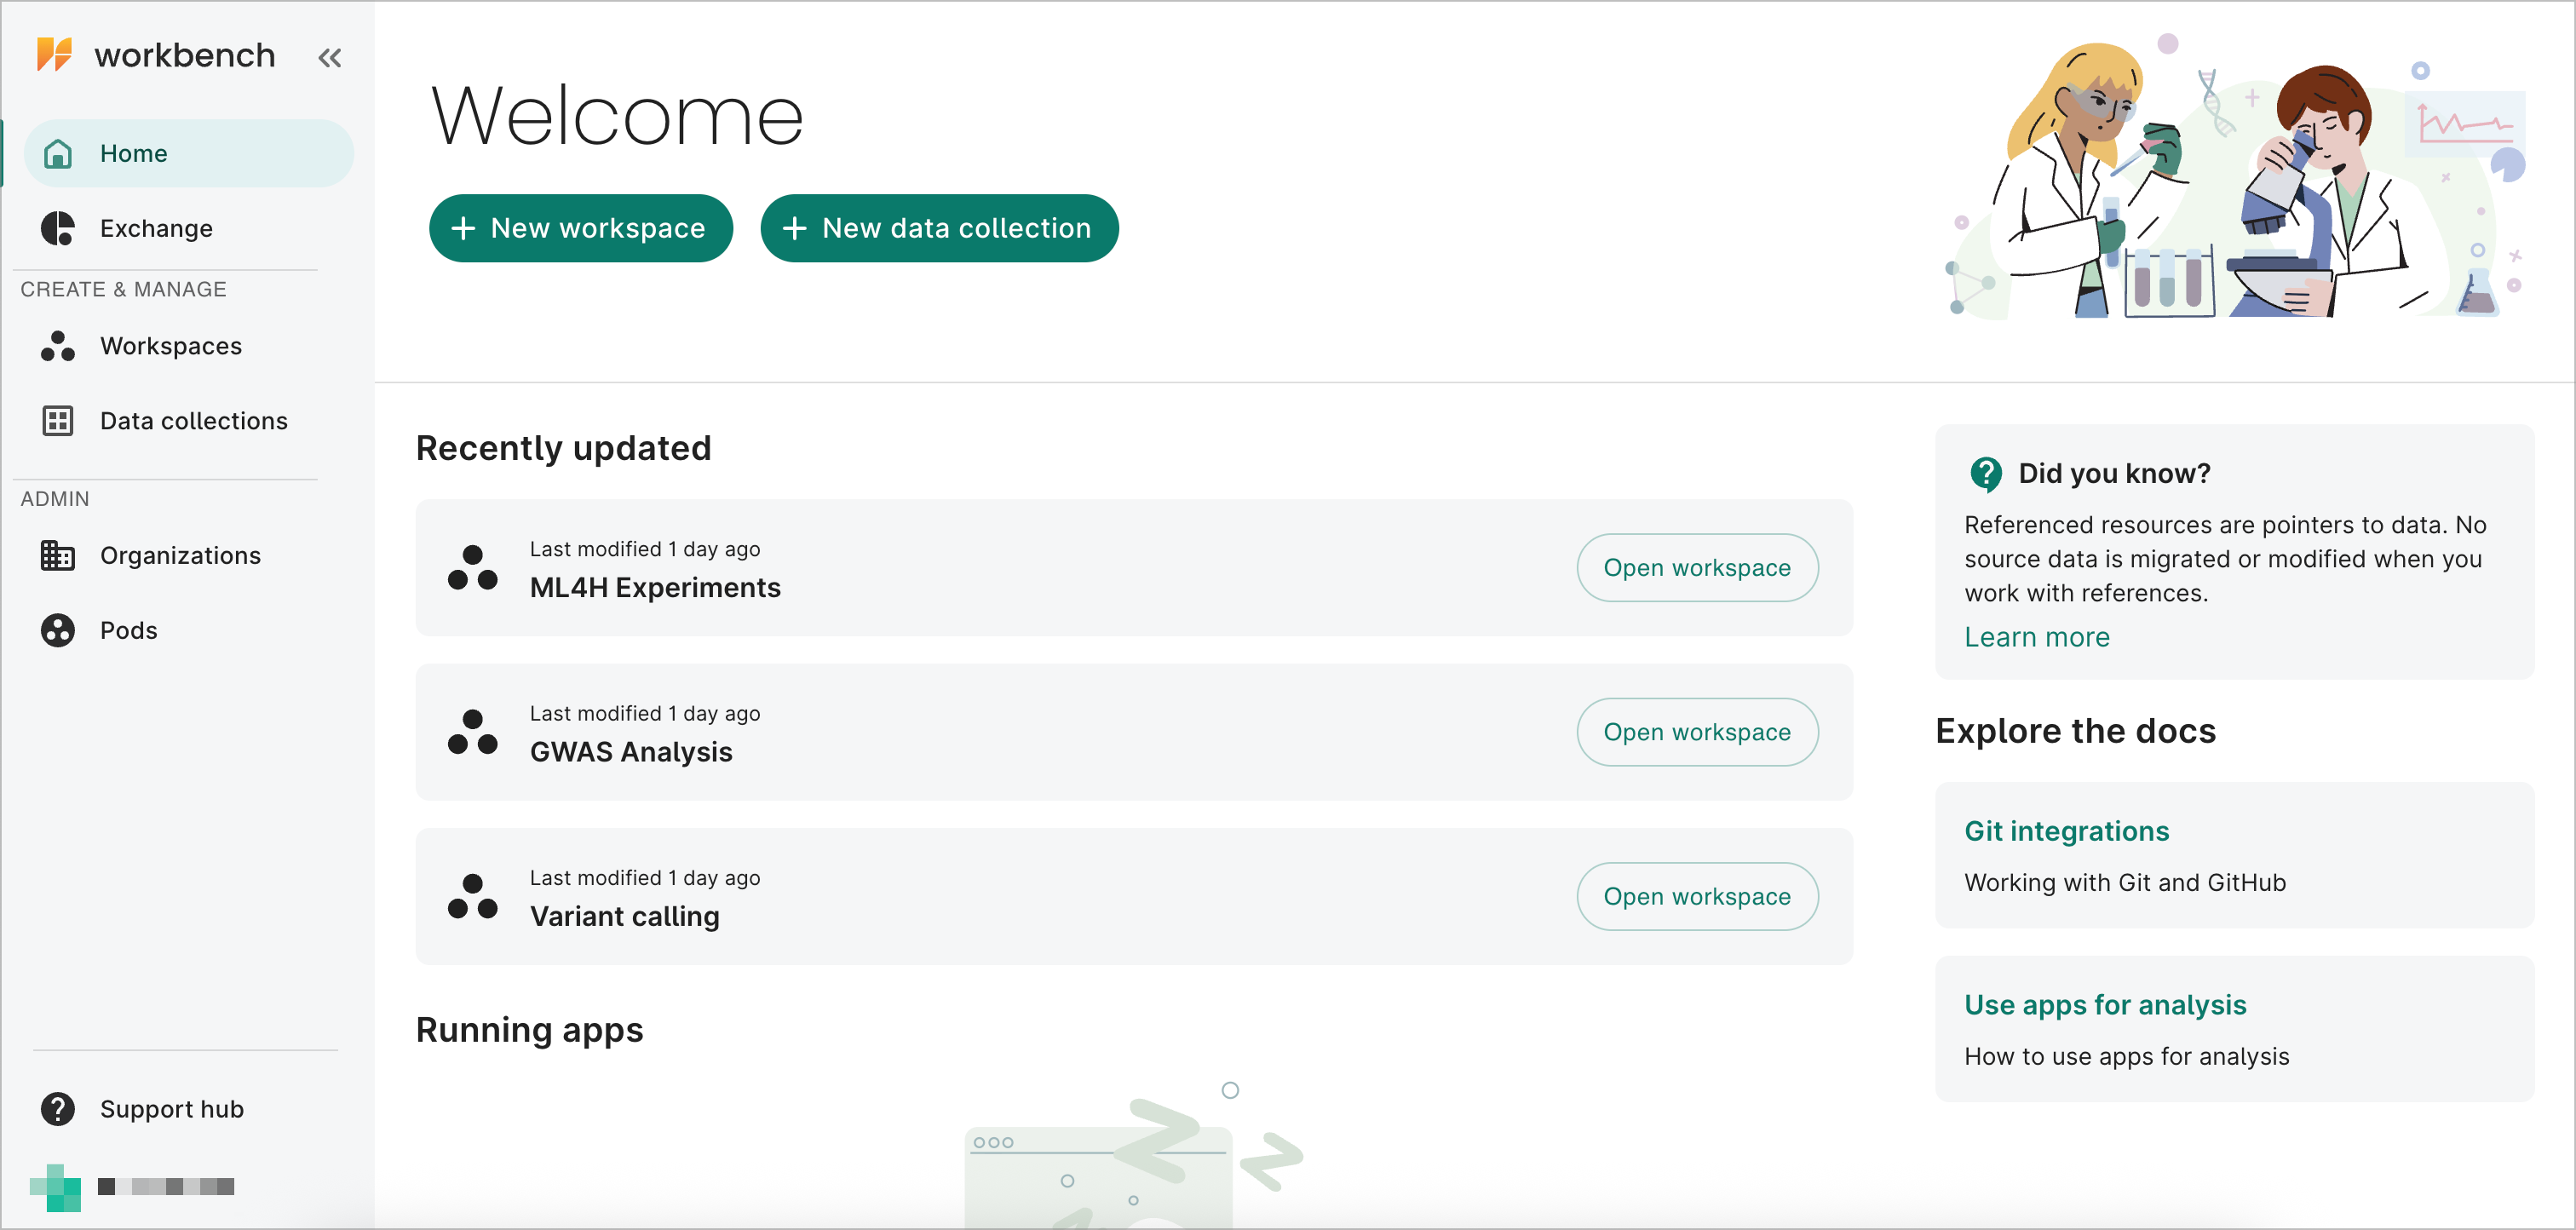
Task: Open the GWAS Analysis workspace
Action: coord(1697,732)
